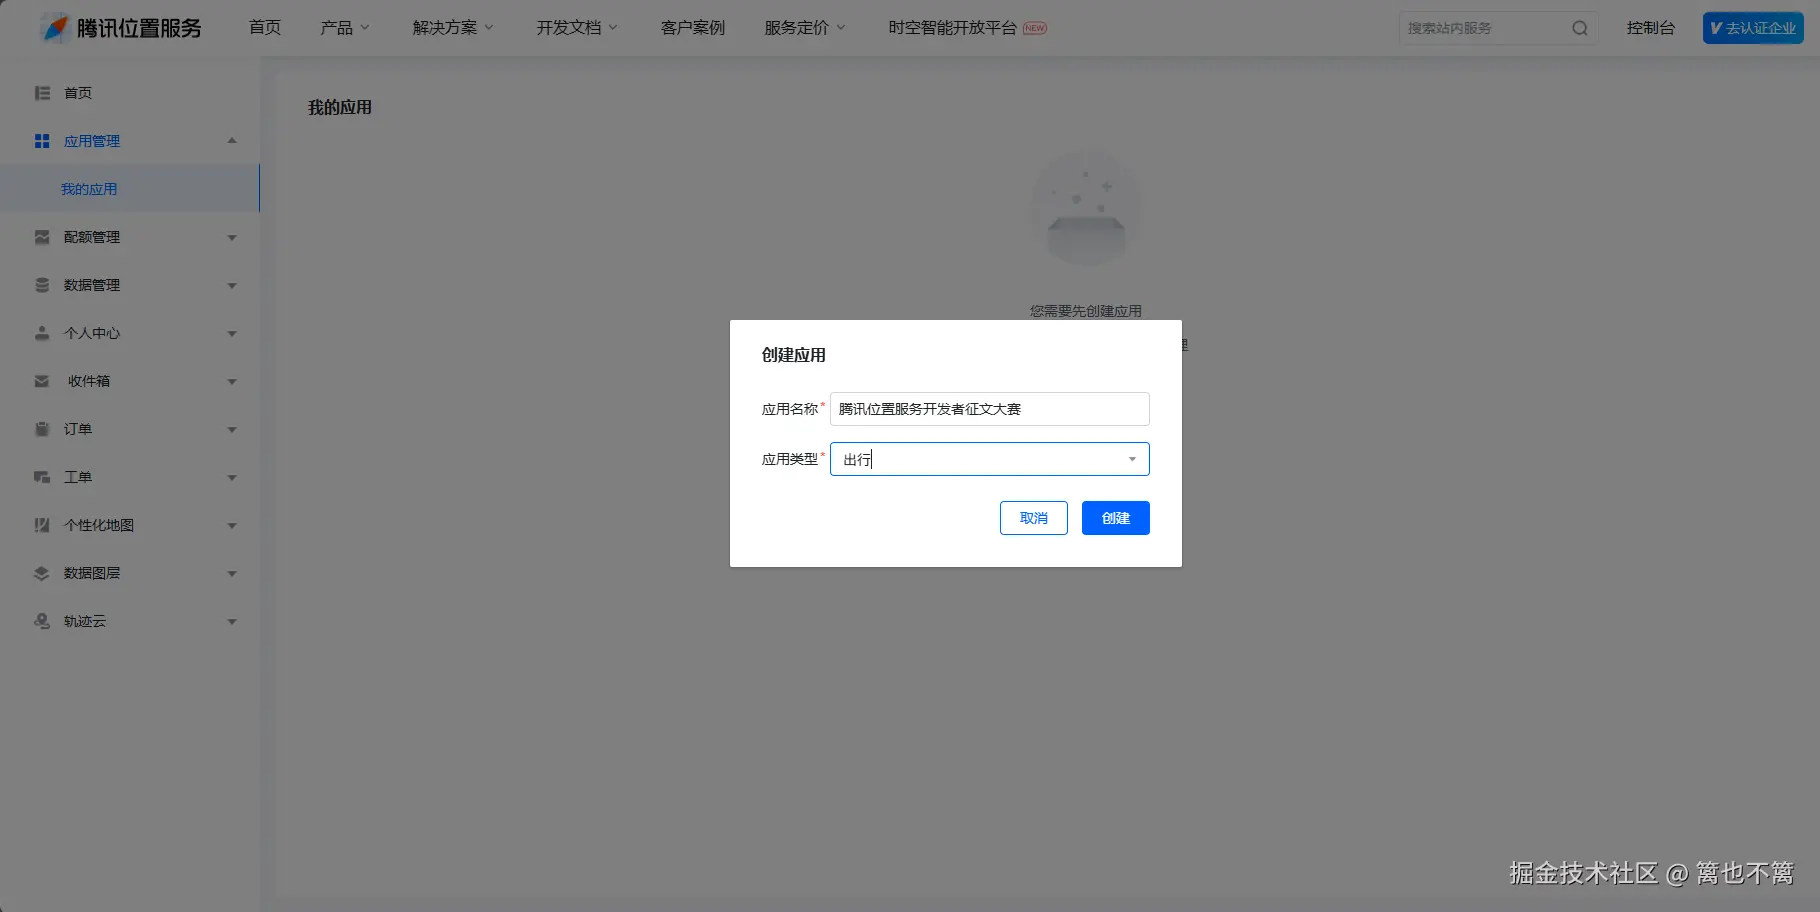Open the 解决方案 top menu
This screenshot has width=1820, height=912.
pyautogui.click(x=453, y=28)
